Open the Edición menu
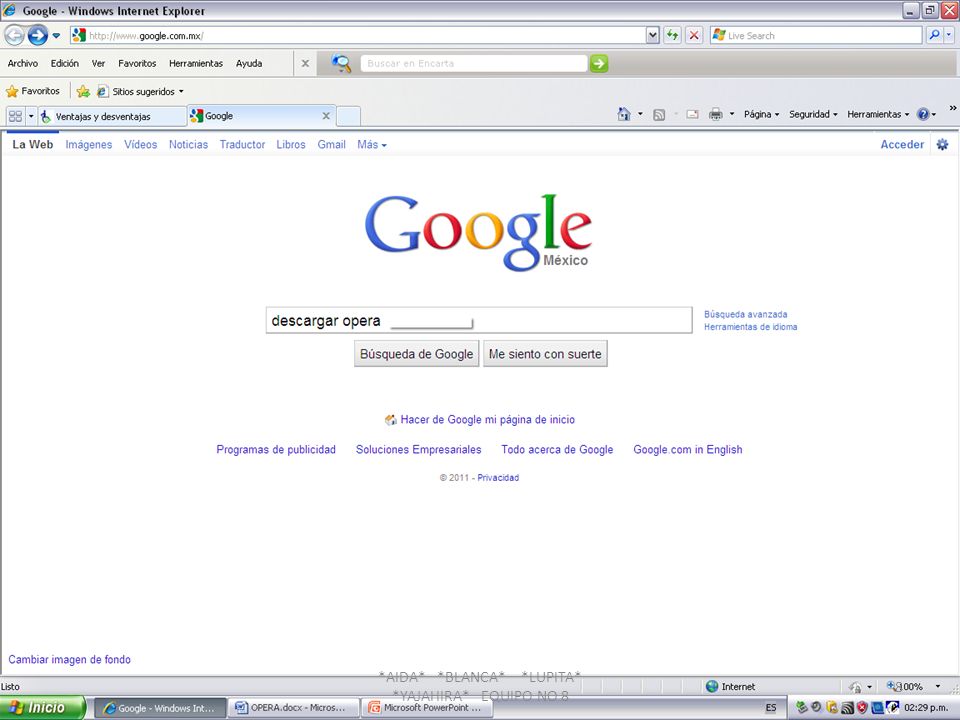The image size is (960, 720). (65, 63)
